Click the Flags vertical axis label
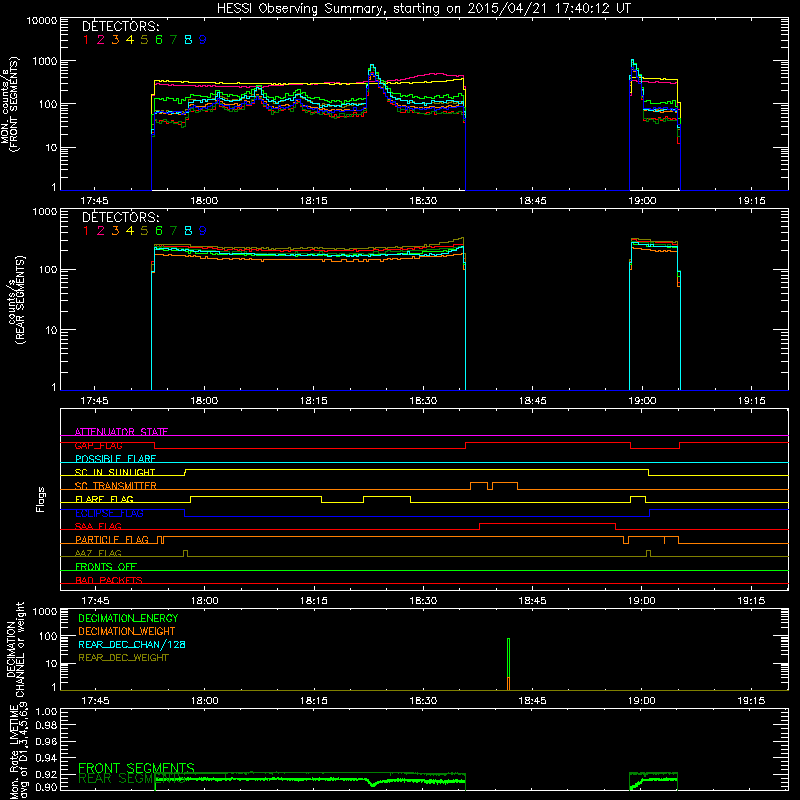 (x=41, y=499)
